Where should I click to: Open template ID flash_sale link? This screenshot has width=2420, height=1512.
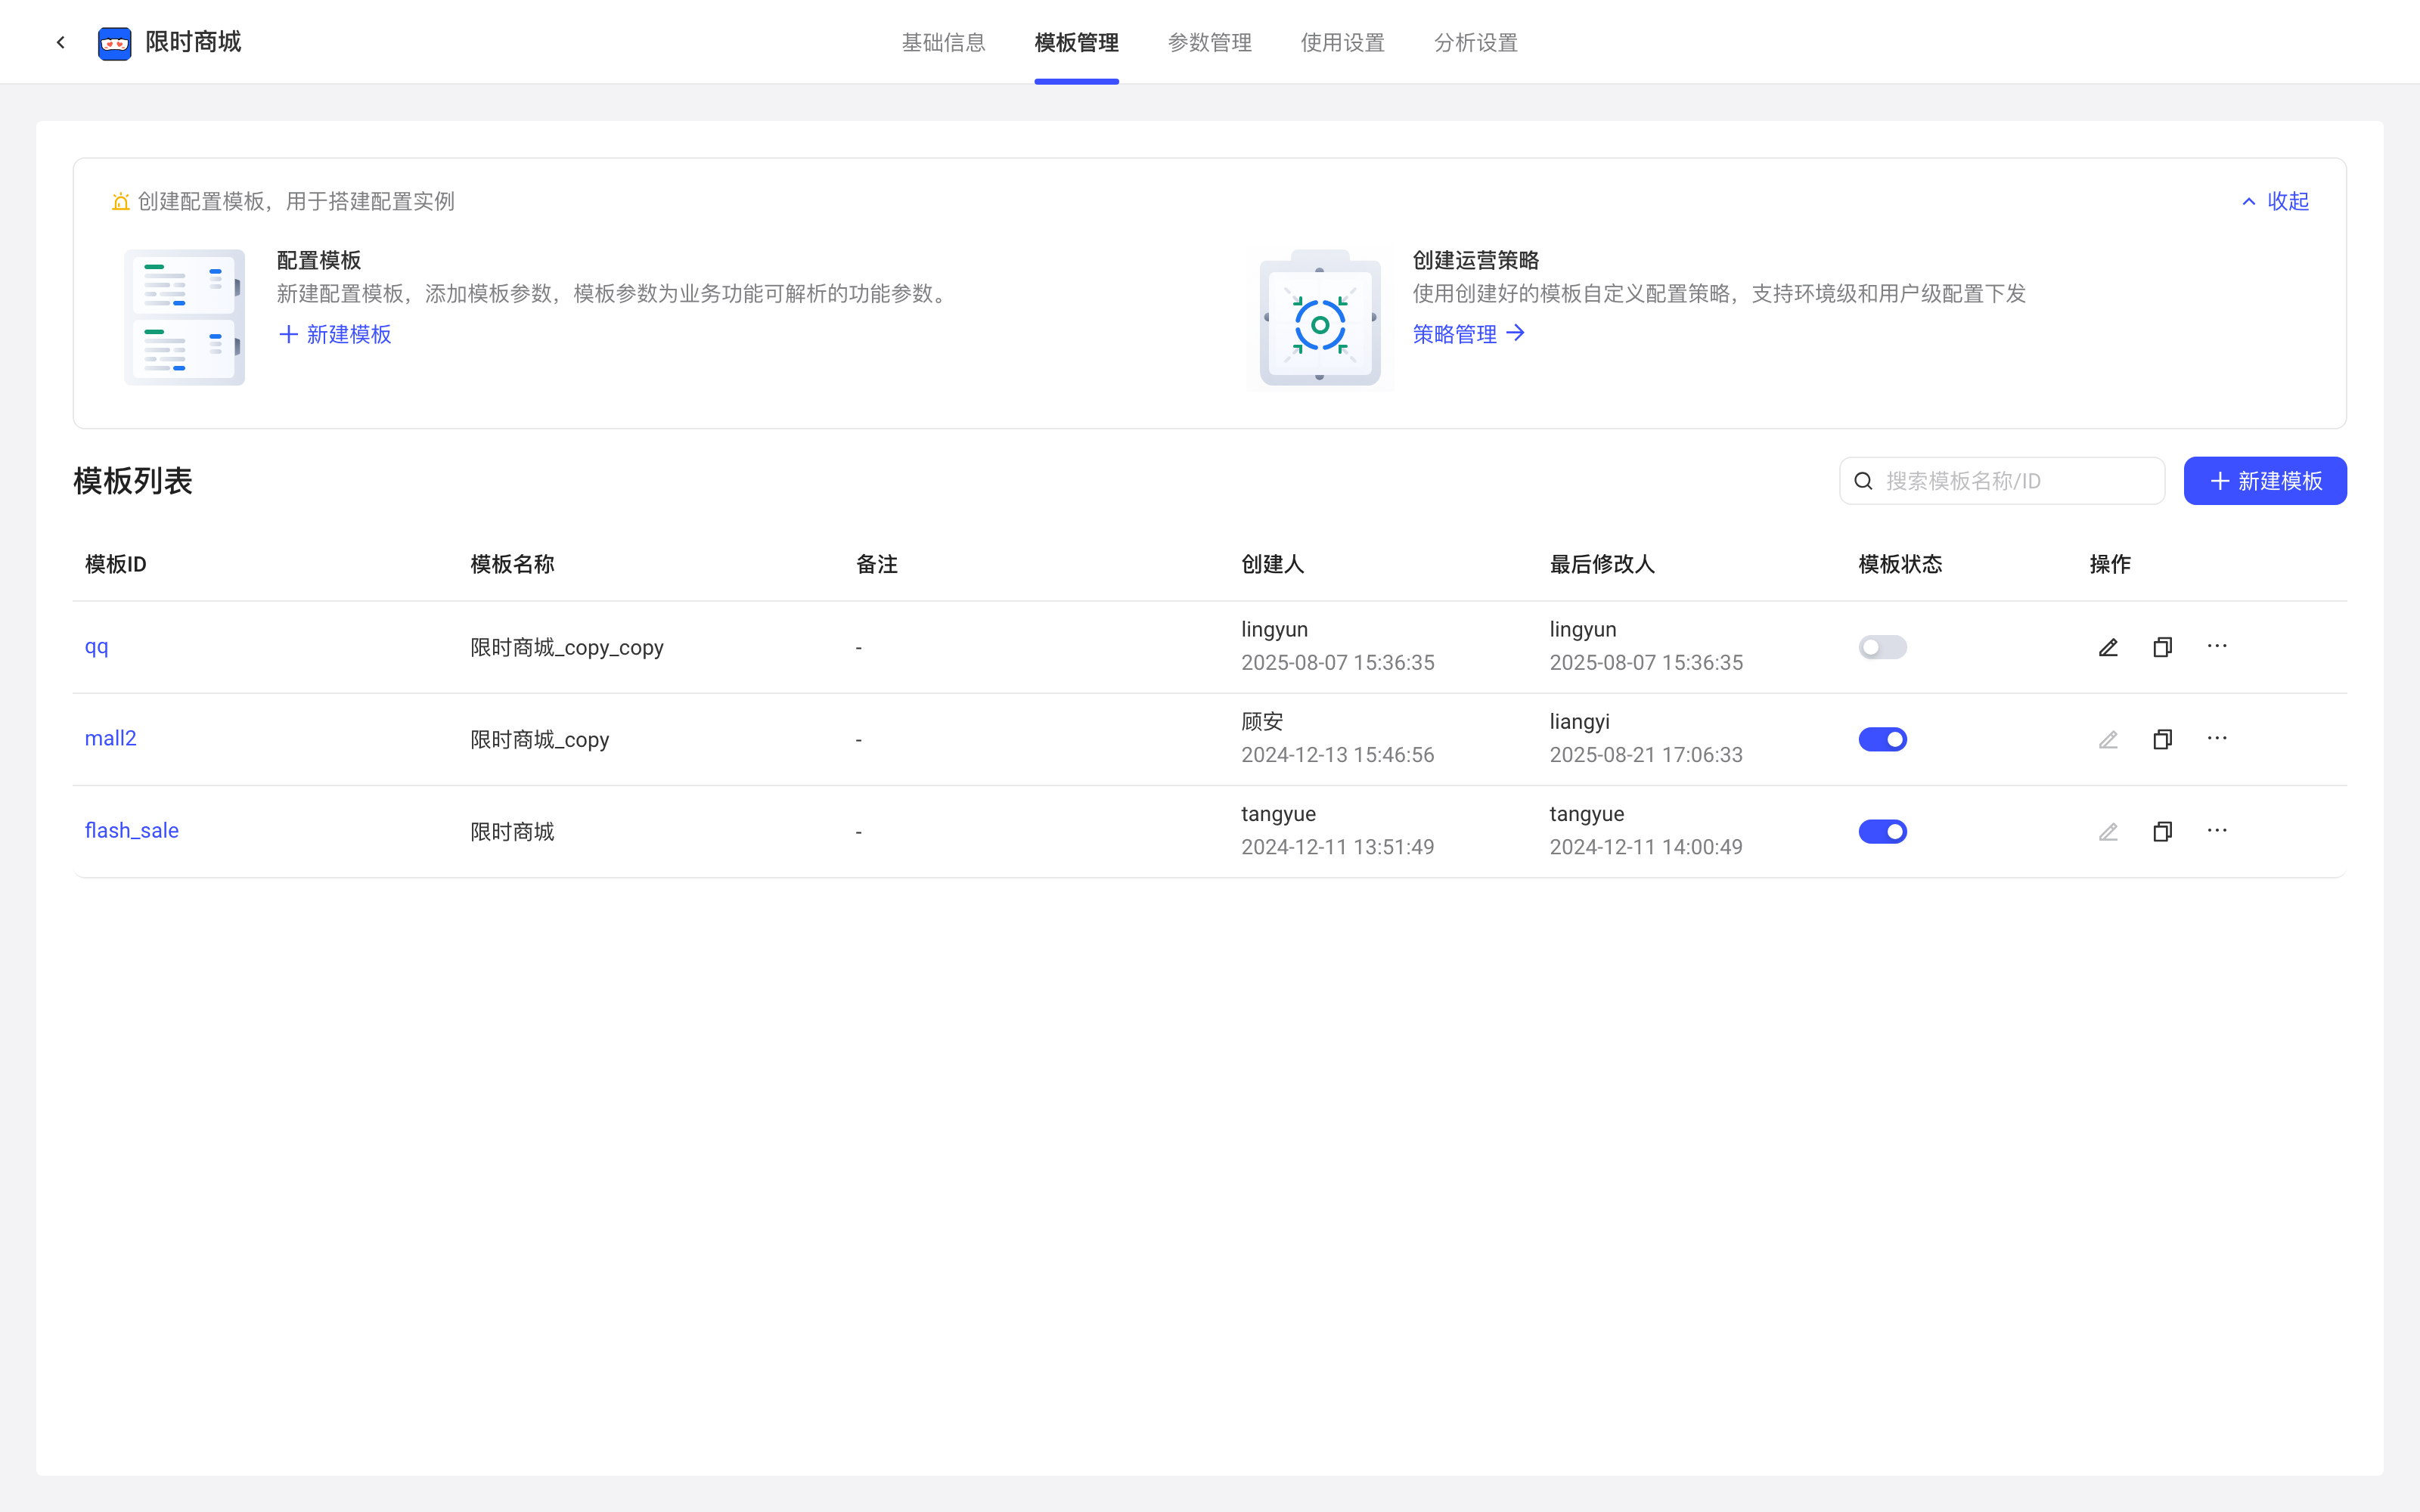(x=131, y=830)
